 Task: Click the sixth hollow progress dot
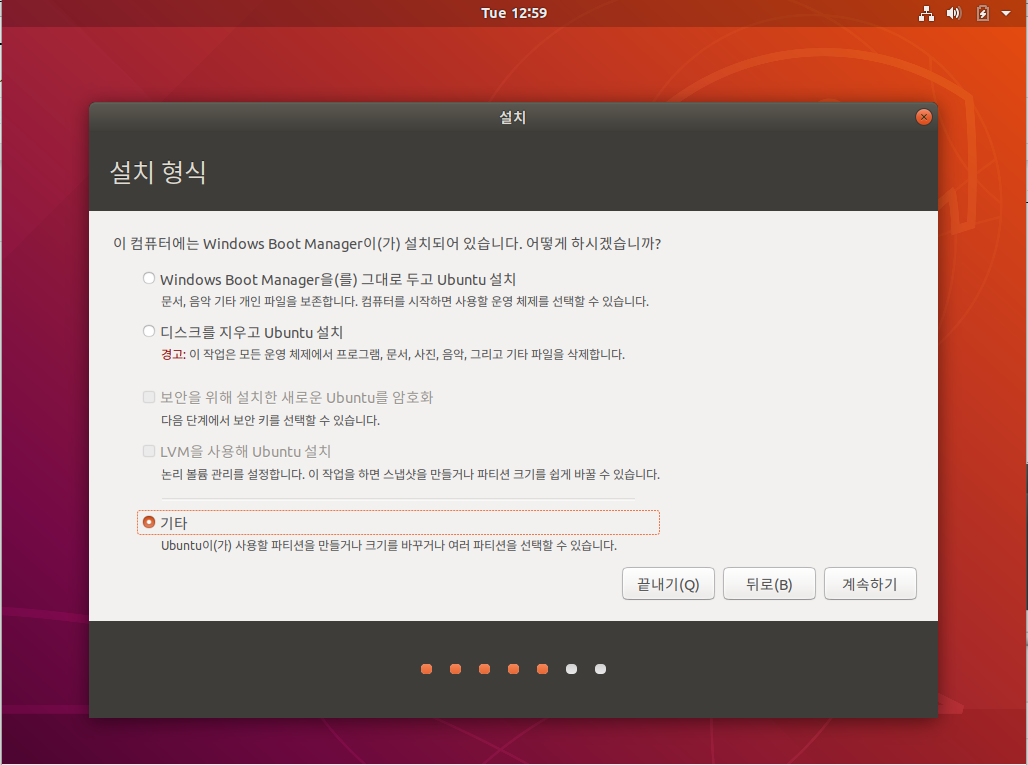click(x=571, y=669)
